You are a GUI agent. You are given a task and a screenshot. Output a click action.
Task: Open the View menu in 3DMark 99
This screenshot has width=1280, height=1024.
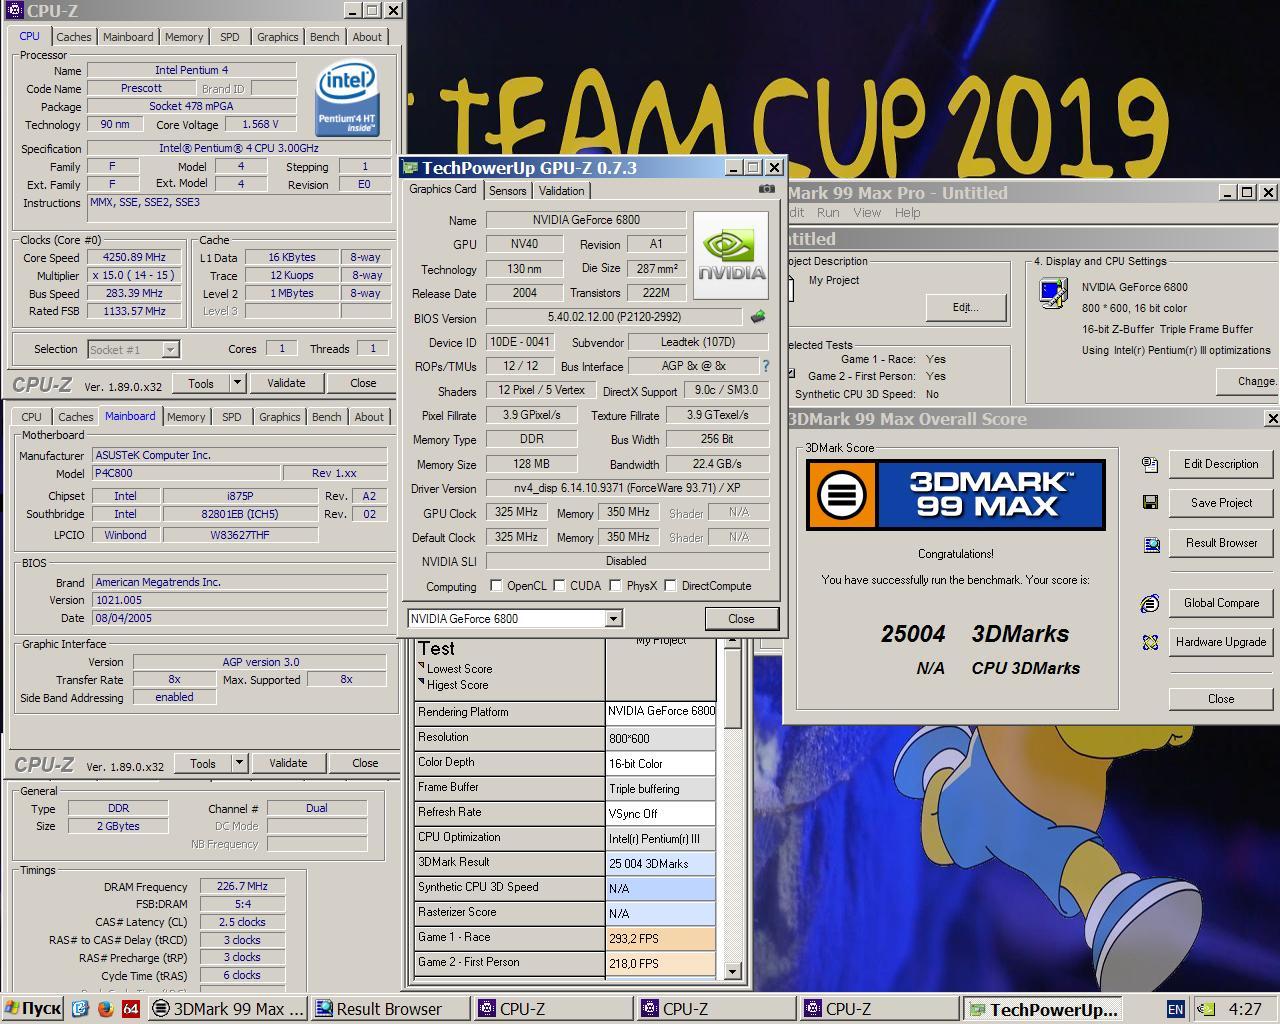click(867, 213)
